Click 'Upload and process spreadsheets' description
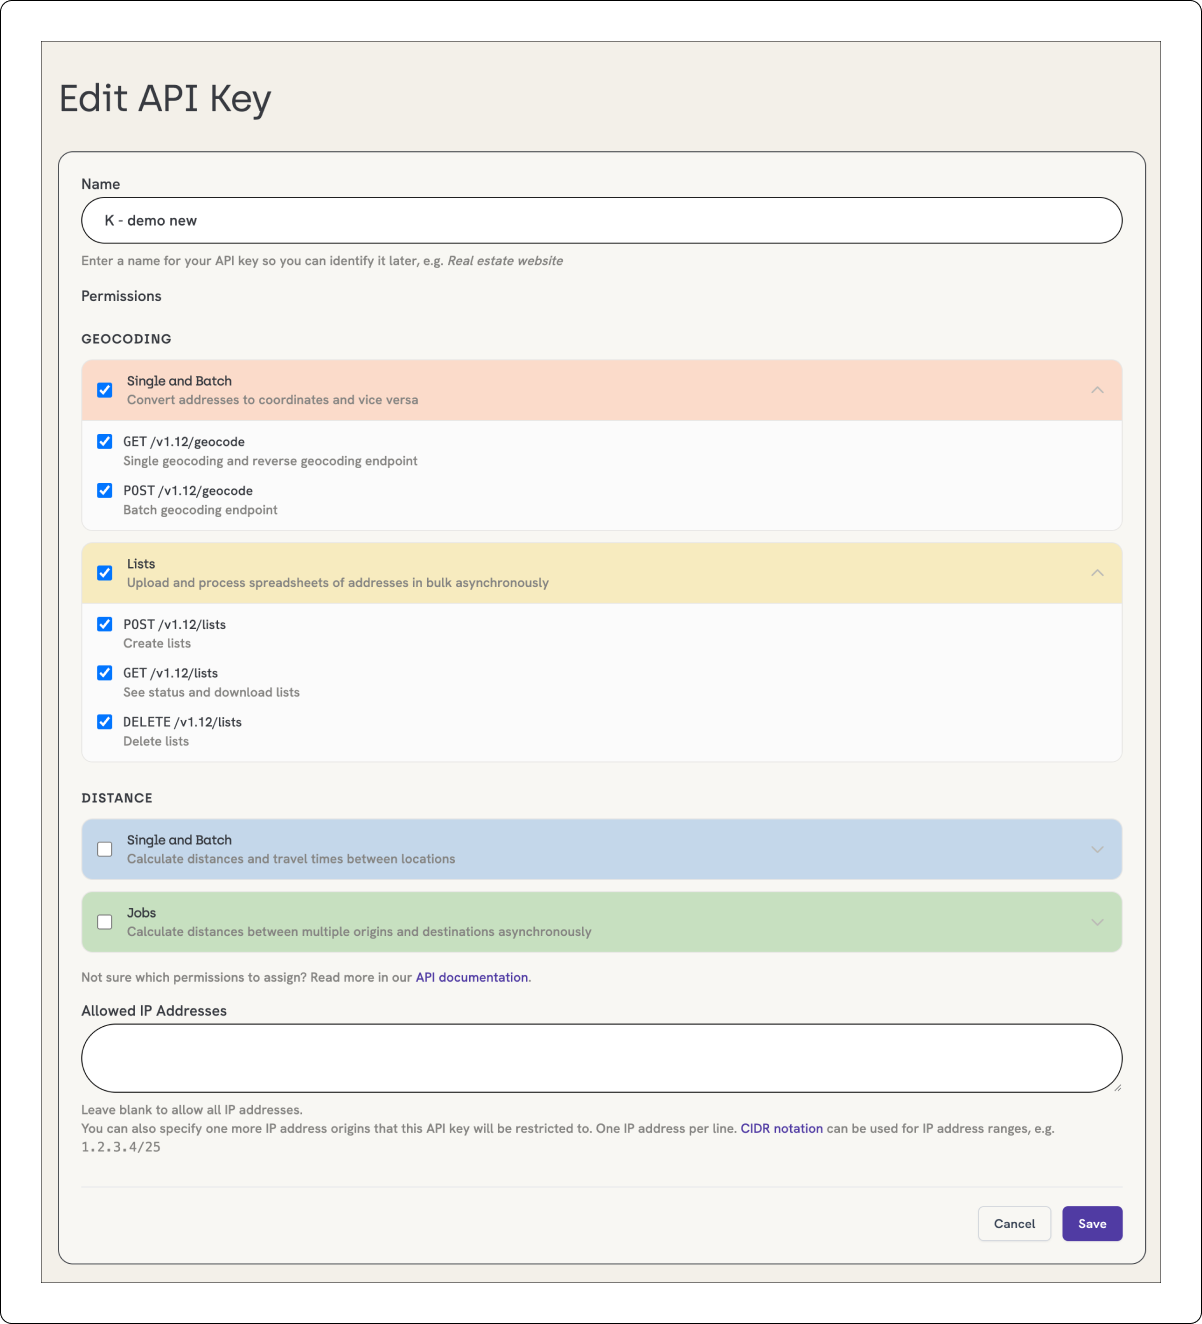Viewport: 1202px width, 1324px height. 338,583
